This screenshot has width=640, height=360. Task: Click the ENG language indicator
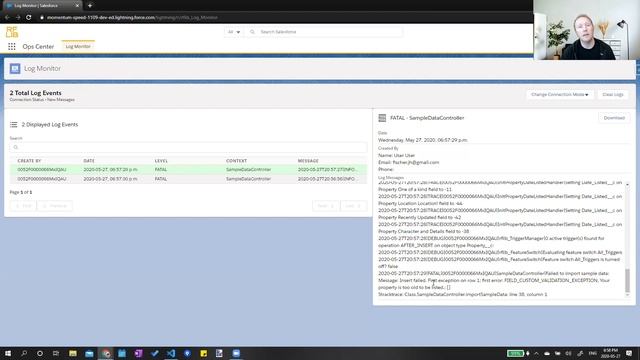[593, 353]
